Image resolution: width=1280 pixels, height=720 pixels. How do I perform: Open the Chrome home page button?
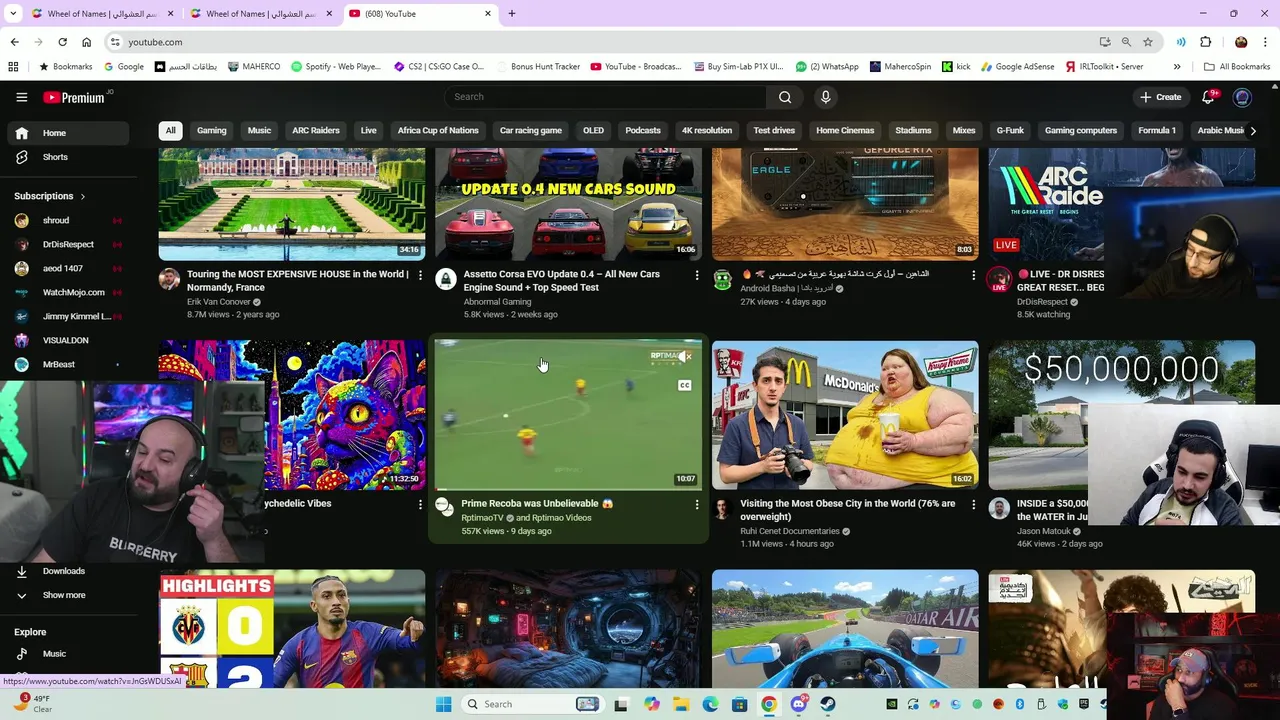tap(87, 42)
